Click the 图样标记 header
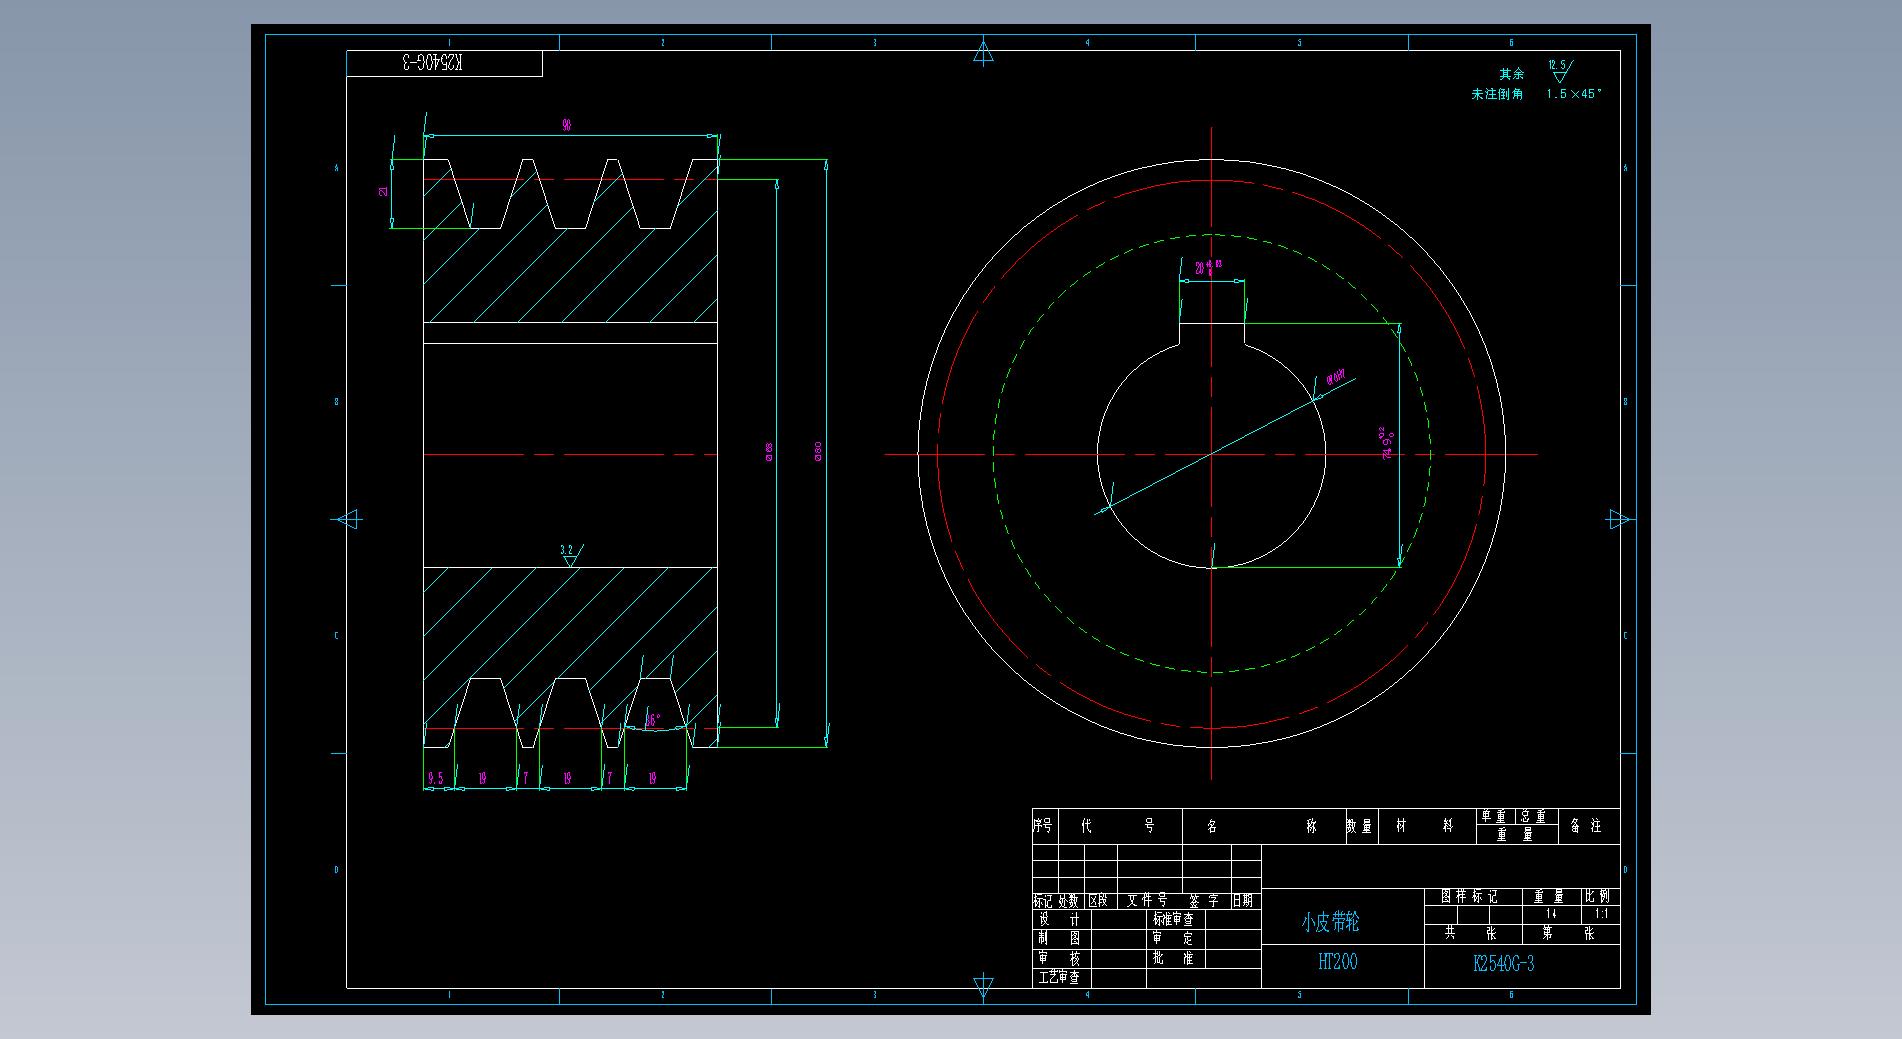Image resolution: width=1902 pixels, height=1039 pixels. click(1469, 897)
